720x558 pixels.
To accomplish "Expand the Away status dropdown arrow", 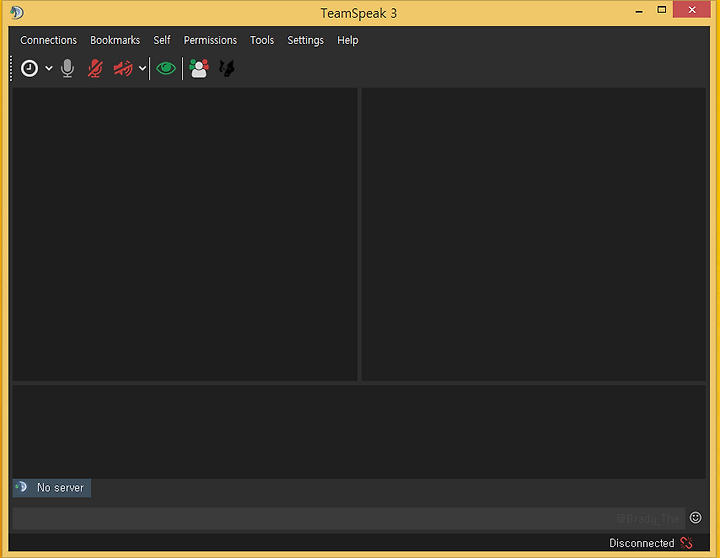I will click(49, 68).
